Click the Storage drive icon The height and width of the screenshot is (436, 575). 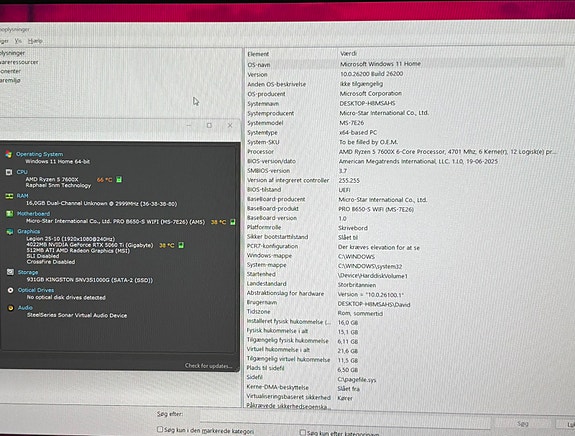10,272
